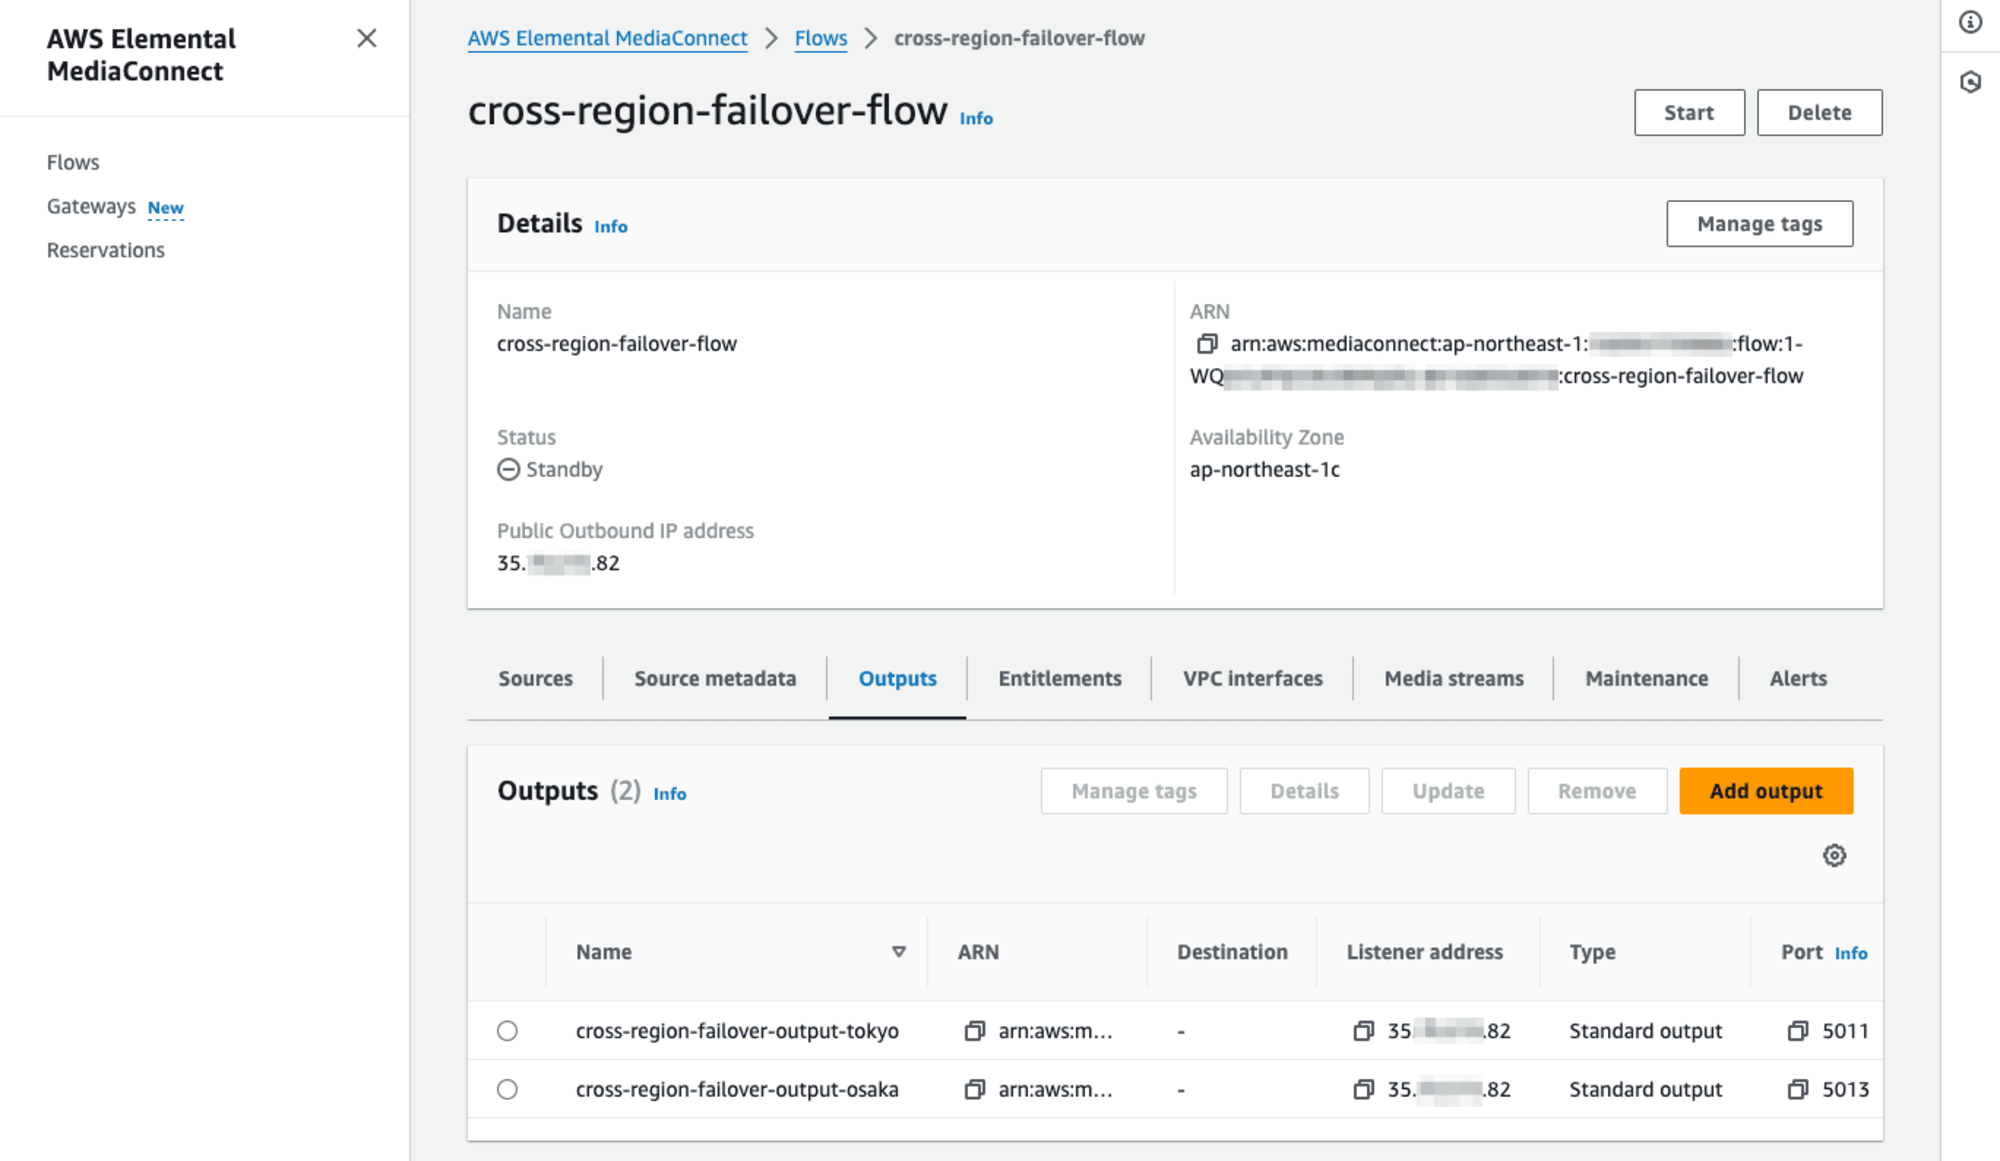Open outputs table settings gear
Image resolution: width=2000 pixels, height=1161 pixels.
point(1834,856)
